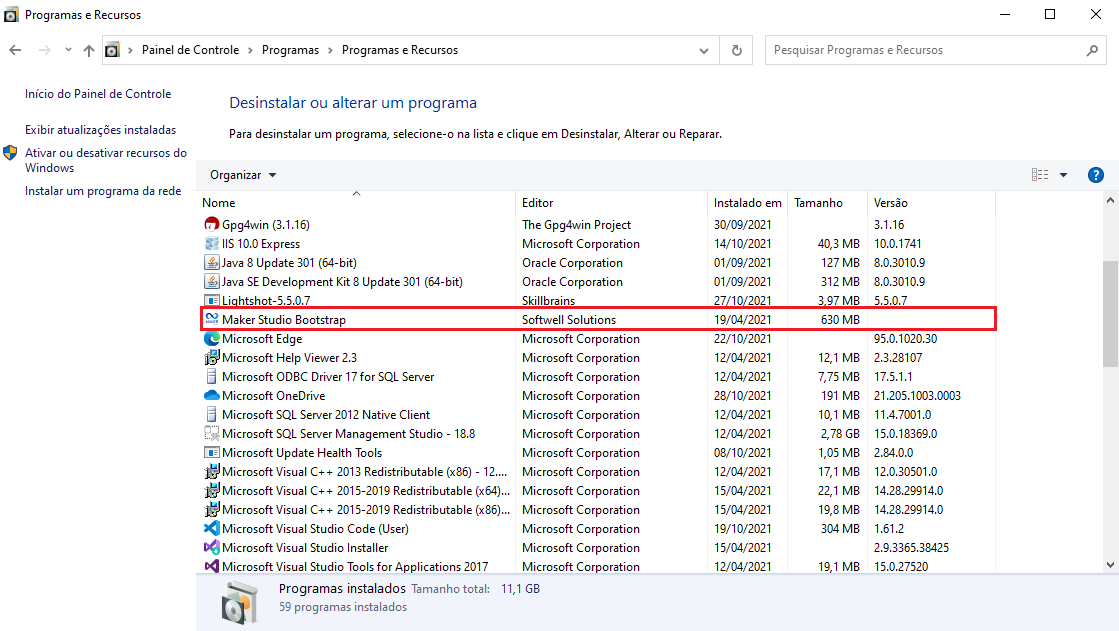Sort list by Editor column header
Viewport: 1119px width, 631px height.
538,203
